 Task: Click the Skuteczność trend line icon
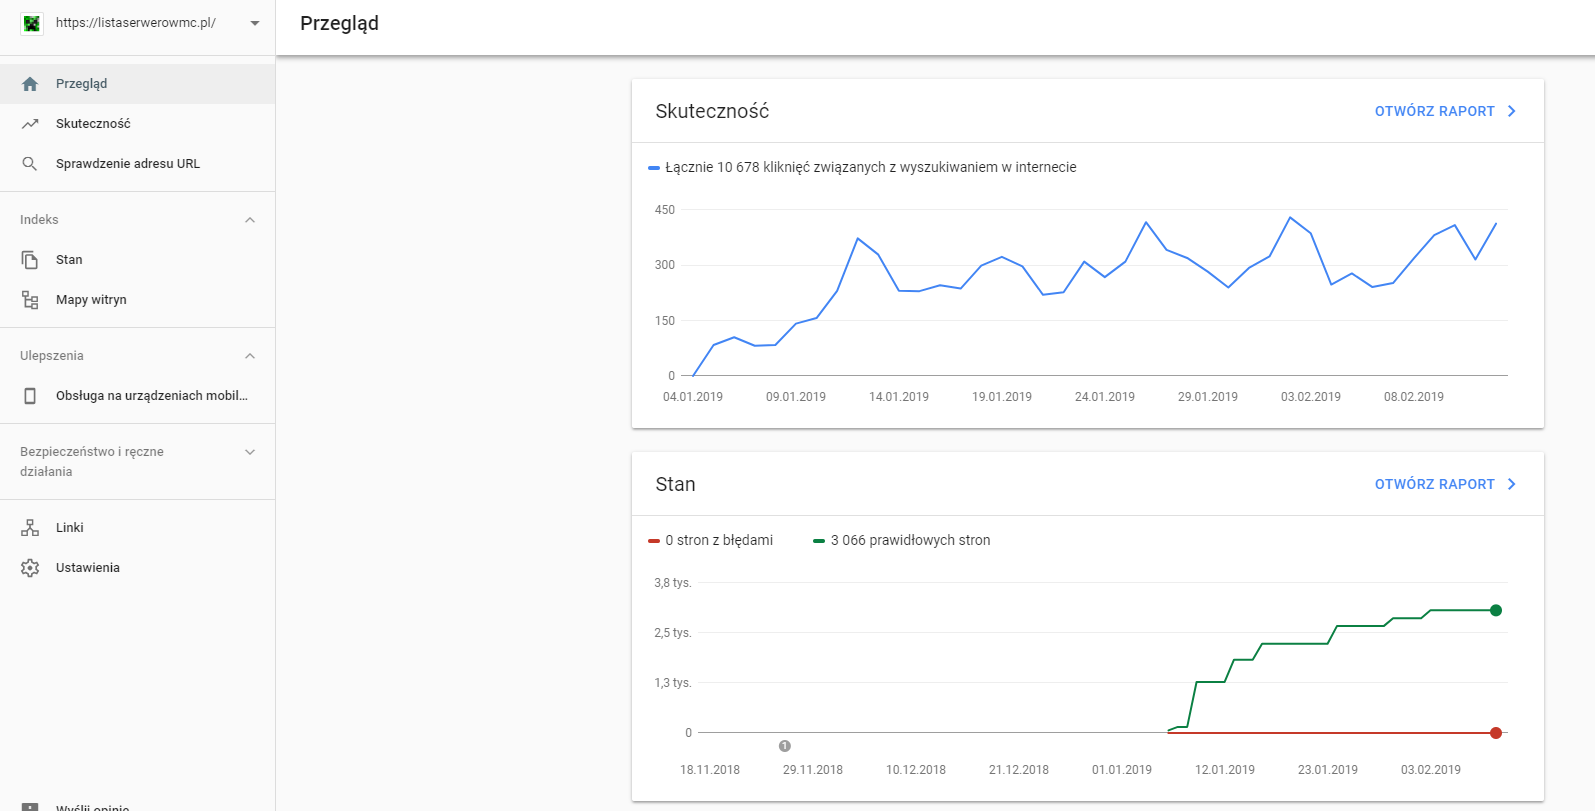click(30, 124)
